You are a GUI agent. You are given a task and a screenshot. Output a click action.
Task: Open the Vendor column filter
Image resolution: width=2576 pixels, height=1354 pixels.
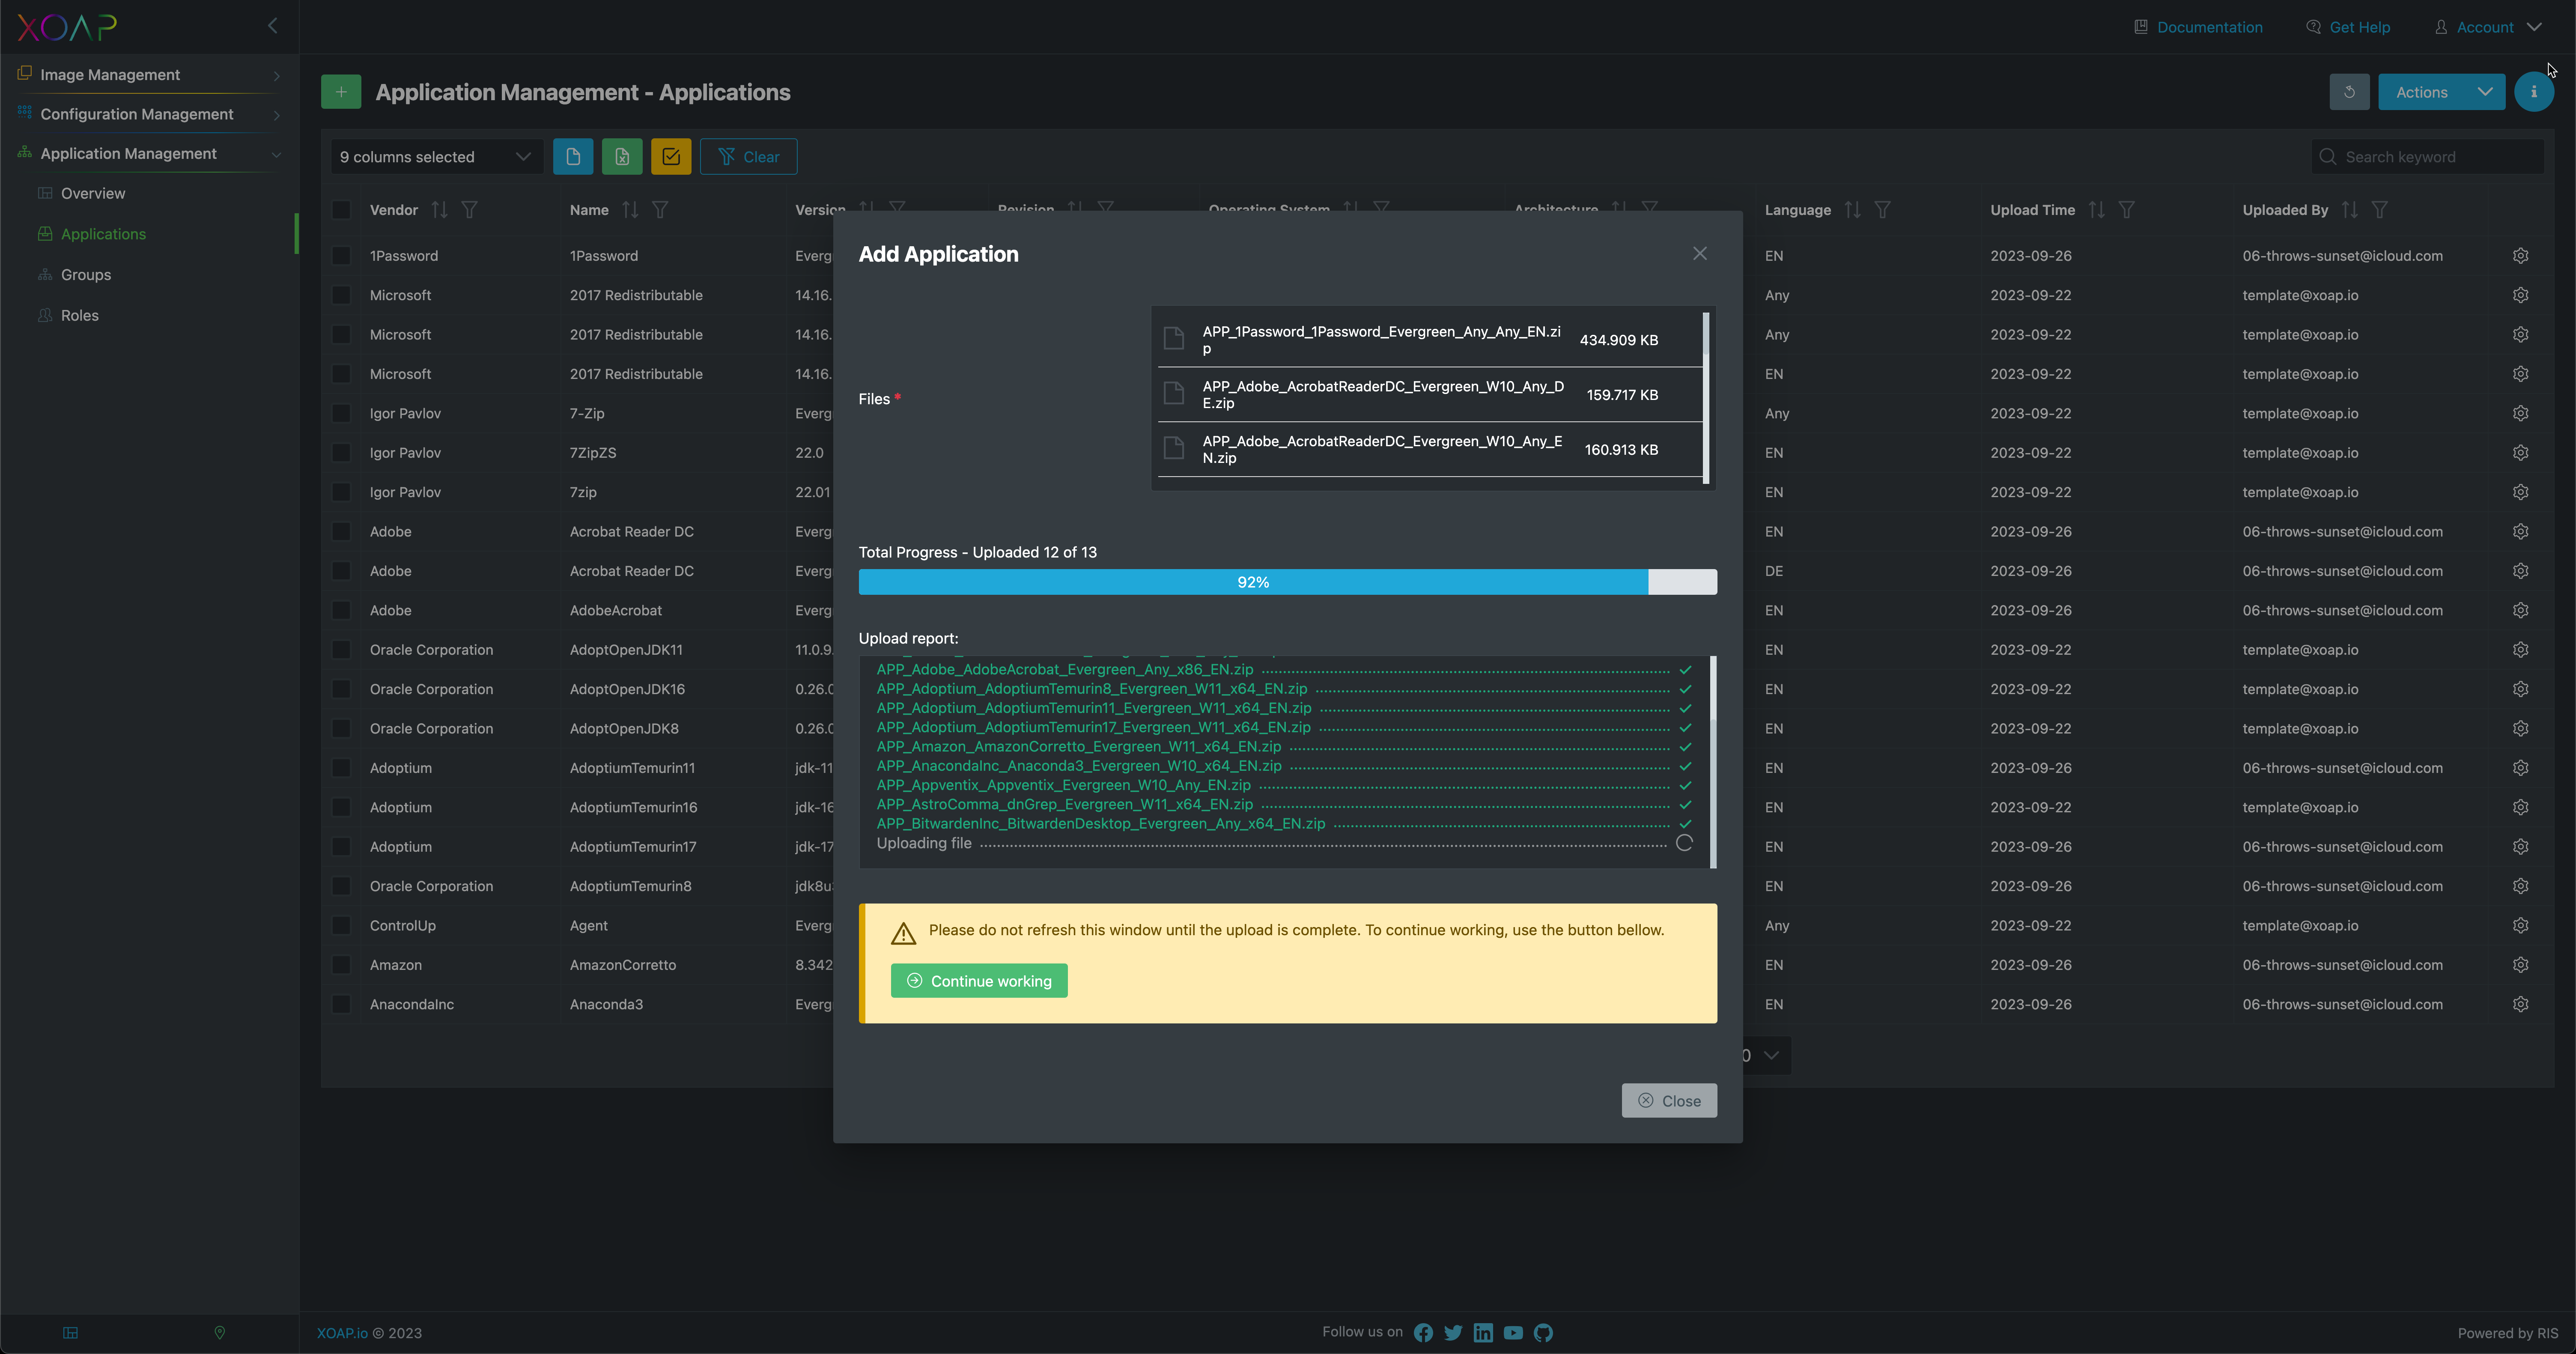[x=469, y=210]
